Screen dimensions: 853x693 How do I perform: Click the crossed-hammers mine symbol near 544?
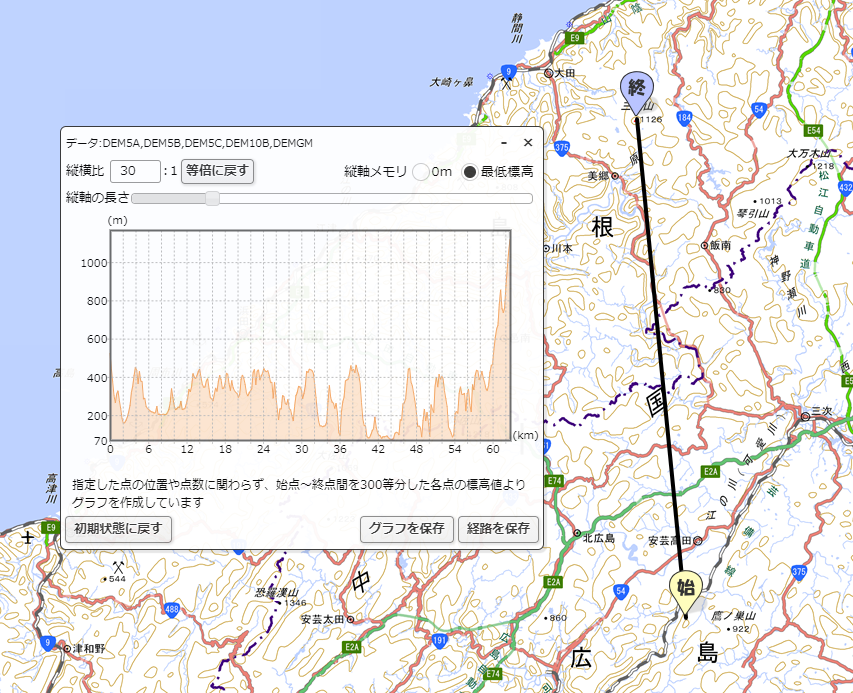click(118, 567)
